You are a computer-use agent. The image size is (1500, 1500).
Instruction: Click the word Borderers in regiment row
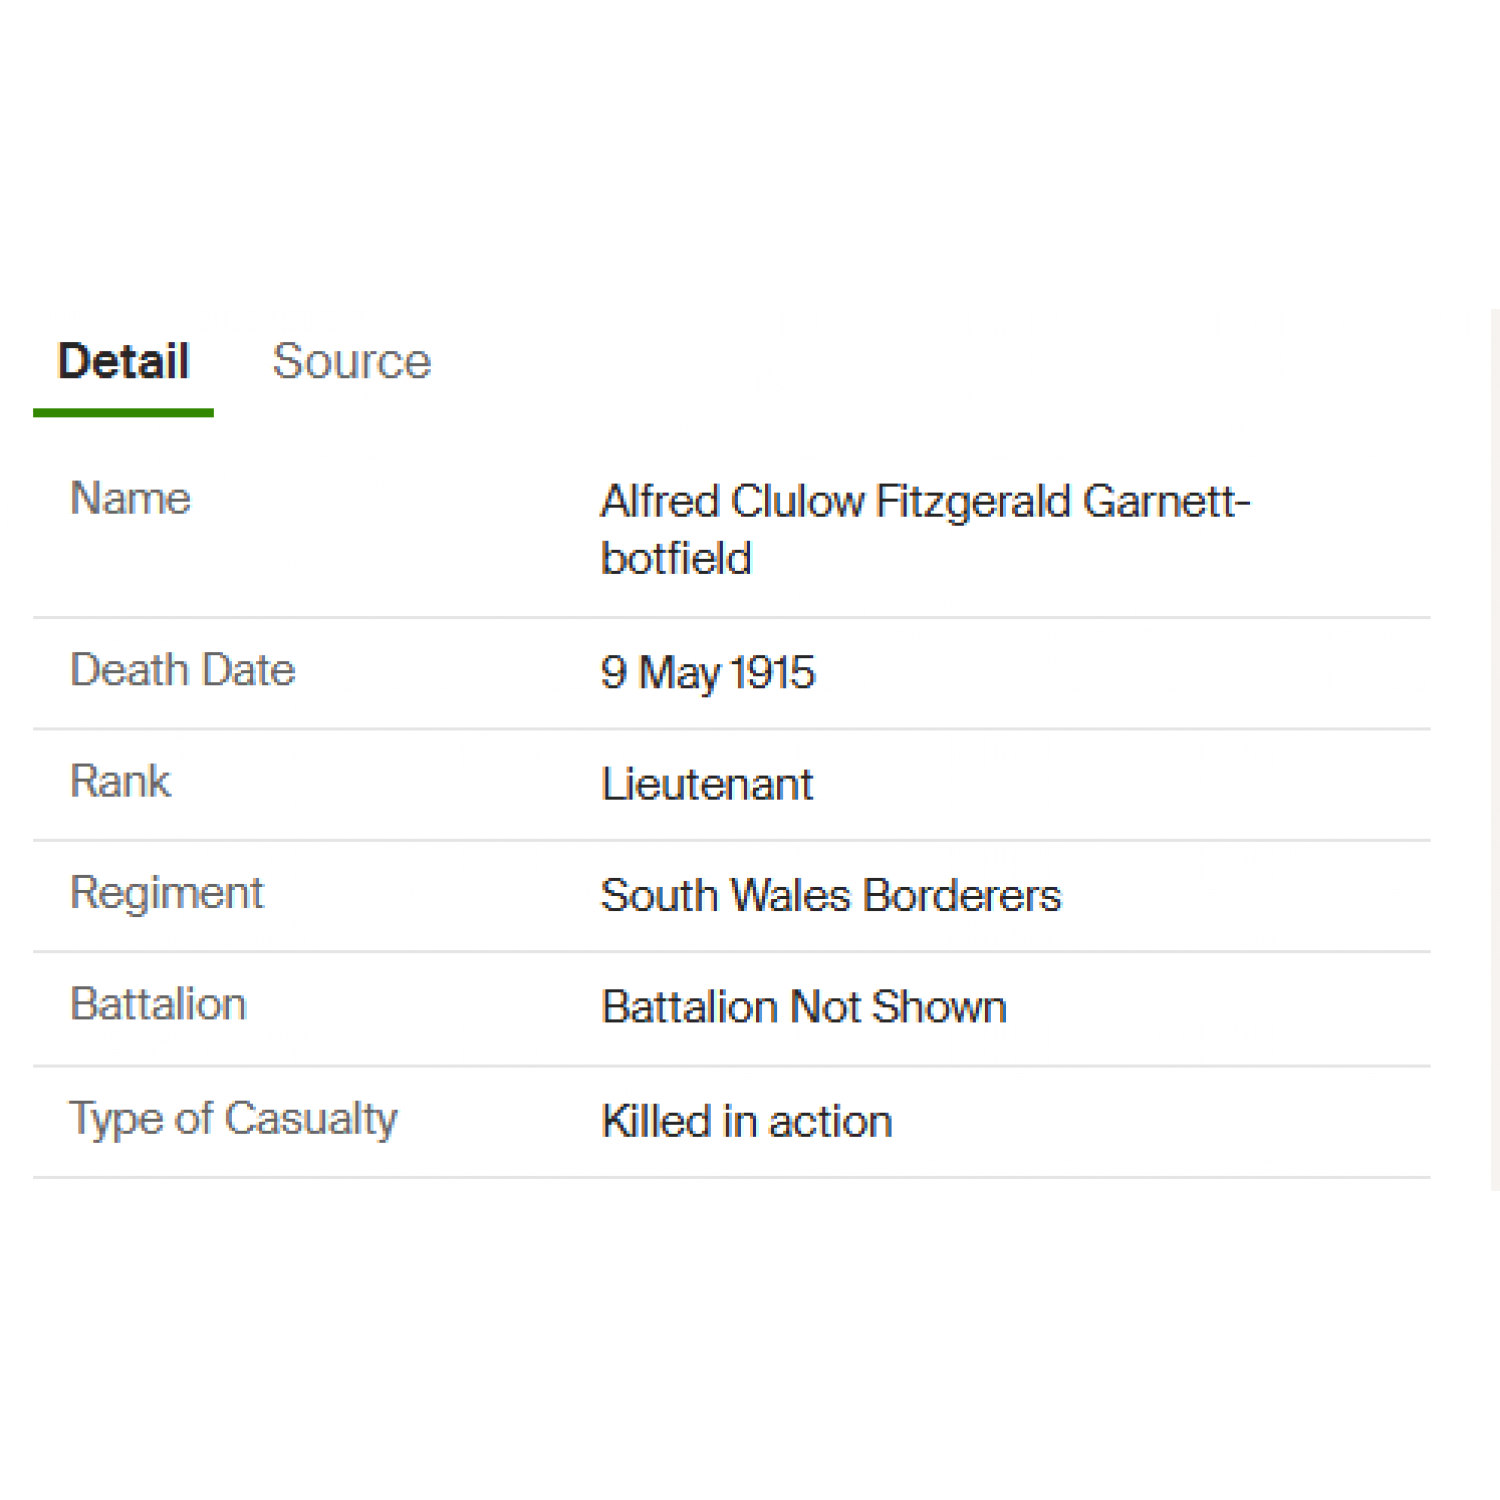[961, 895]
